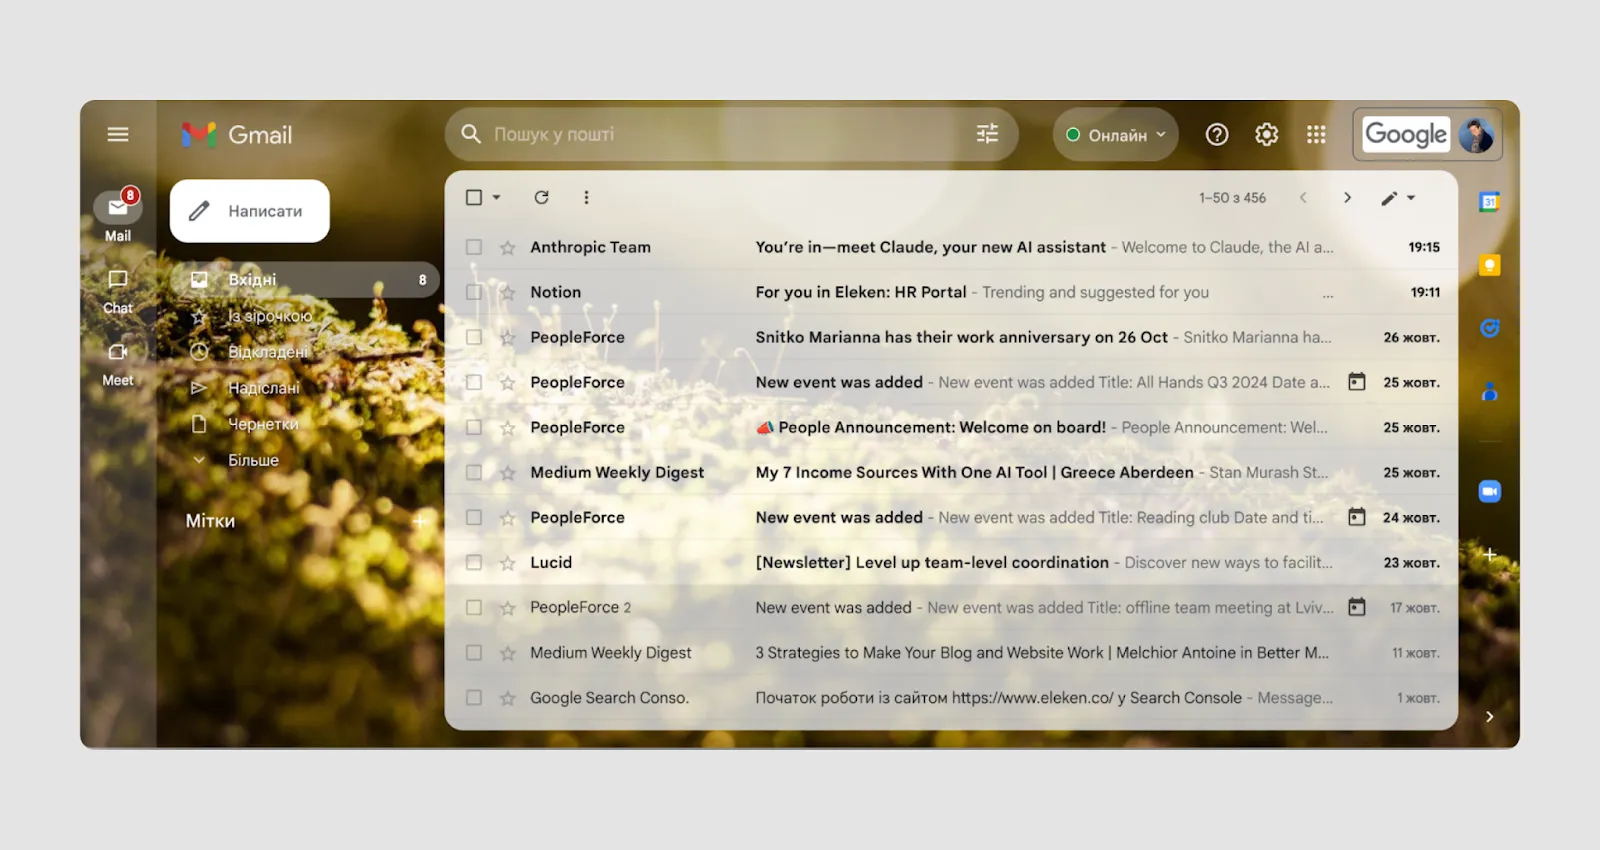This screenshot has width=1600, height=850.
Task: Select the Lucid email checkbox
Action: click(474, 562)
